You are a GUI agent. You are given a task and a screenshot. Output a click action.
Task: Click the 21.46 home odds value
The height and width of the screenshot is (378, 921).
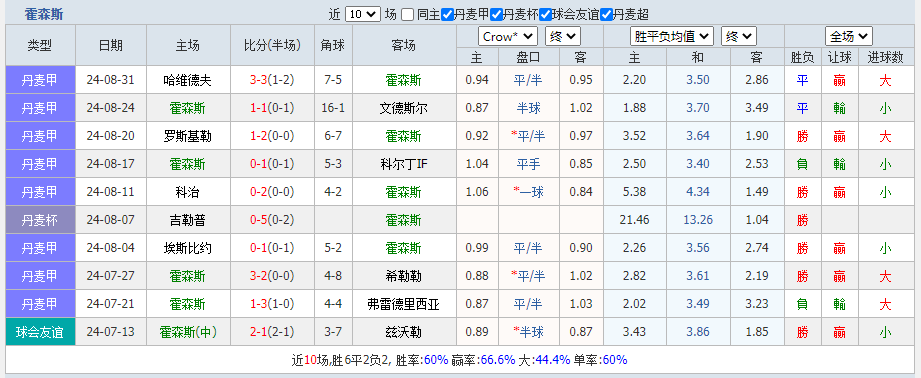pos(635,221)
